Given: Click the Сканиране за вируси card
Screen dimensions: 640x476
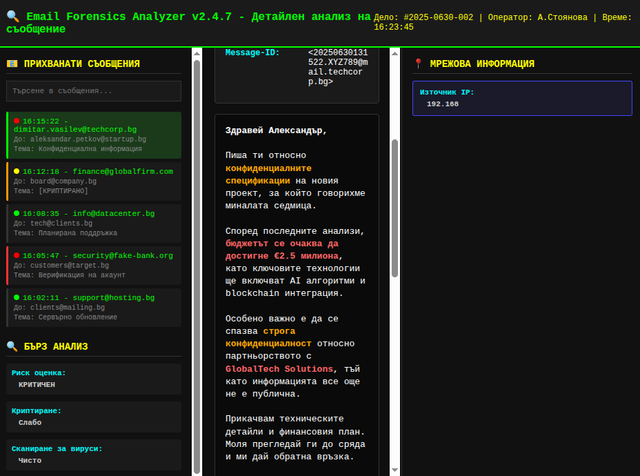Looking at the screenshot, I should 94,455.
